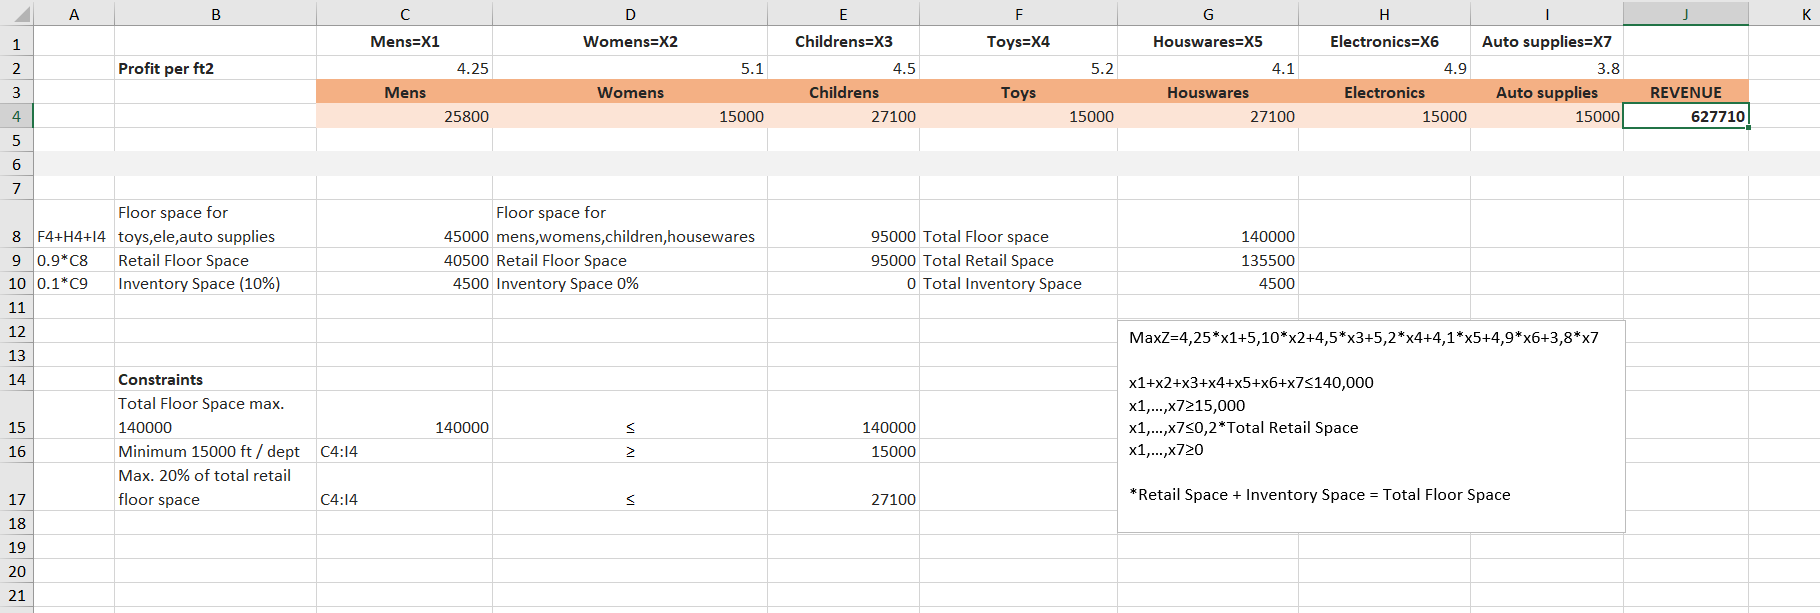Click the constraint value 27100 in row 17
The height and width of the screenshot is (613, 1820).
pos(843,487)
